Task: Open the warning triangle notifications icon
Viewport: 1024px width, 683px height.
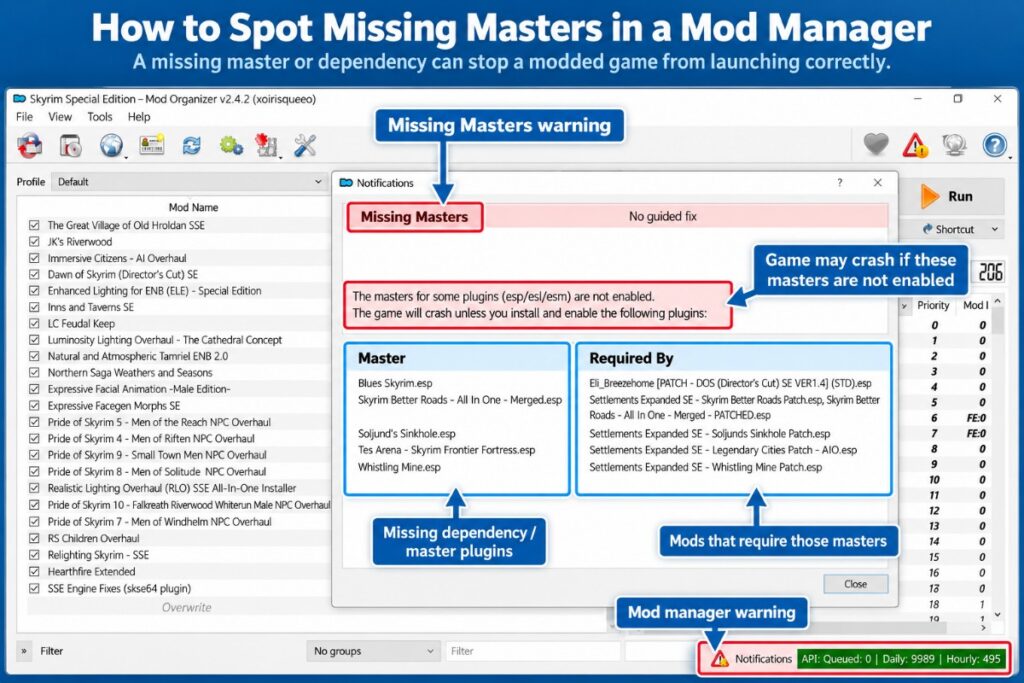Action: (915, 145)
